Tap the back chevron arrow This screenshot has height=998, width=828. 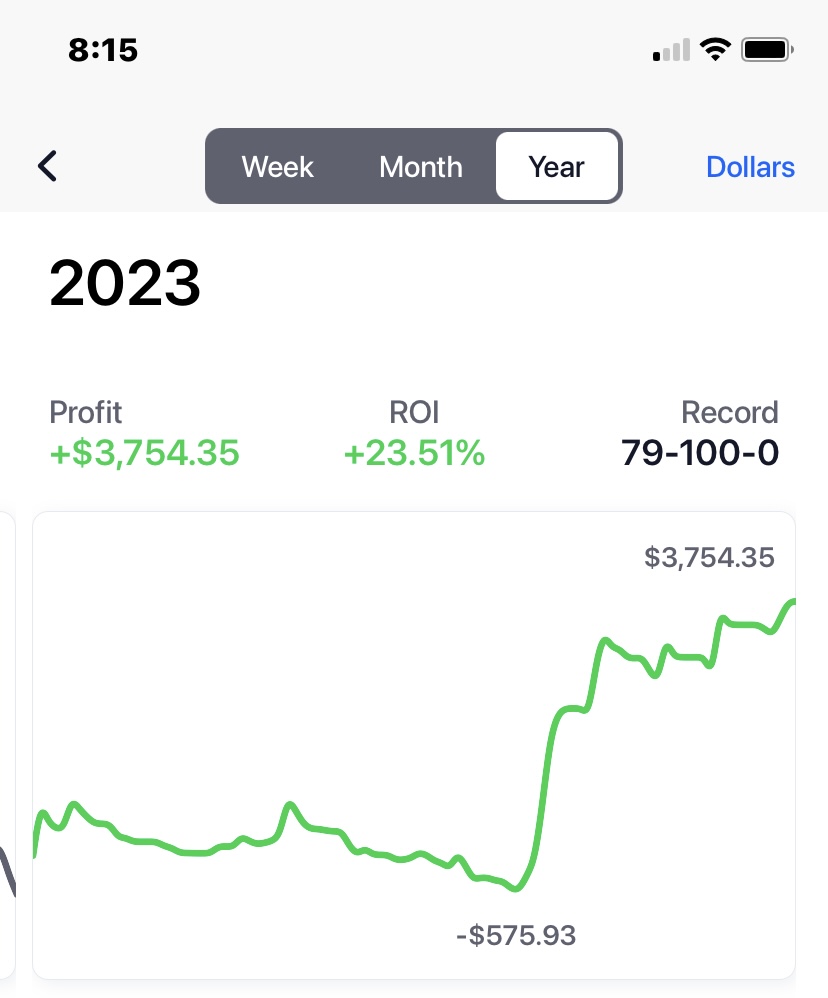coord(48,166)
